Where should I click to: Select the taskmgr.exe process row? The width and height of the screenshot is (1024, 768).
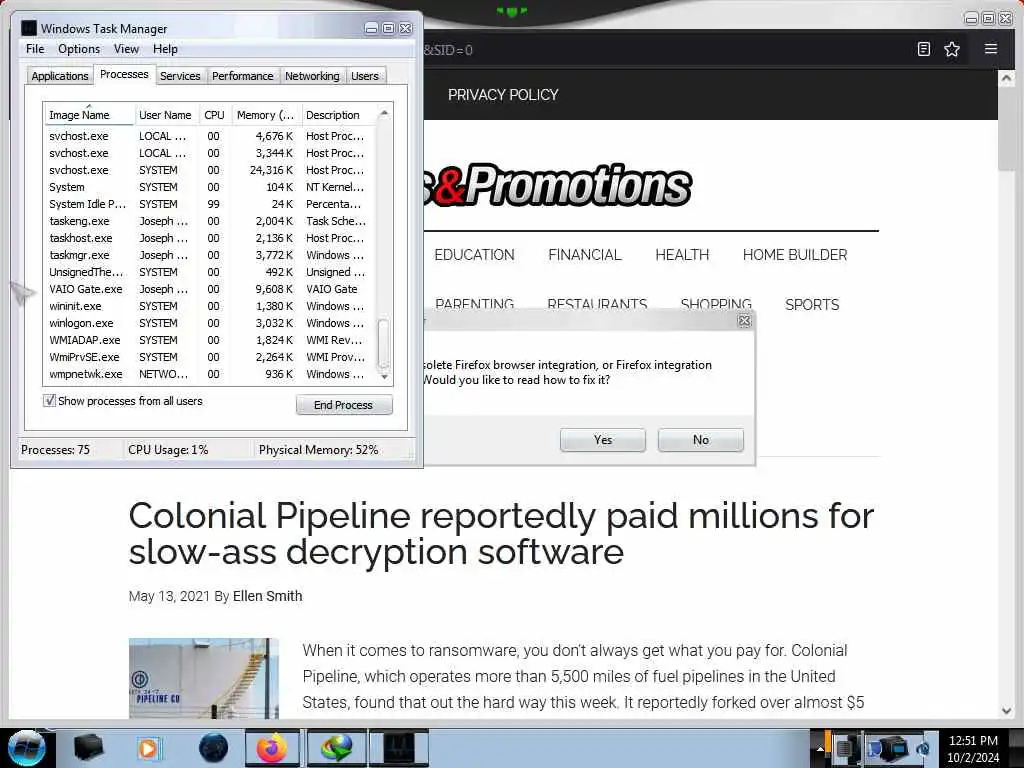pyautogui.click(x=209, y=255)
